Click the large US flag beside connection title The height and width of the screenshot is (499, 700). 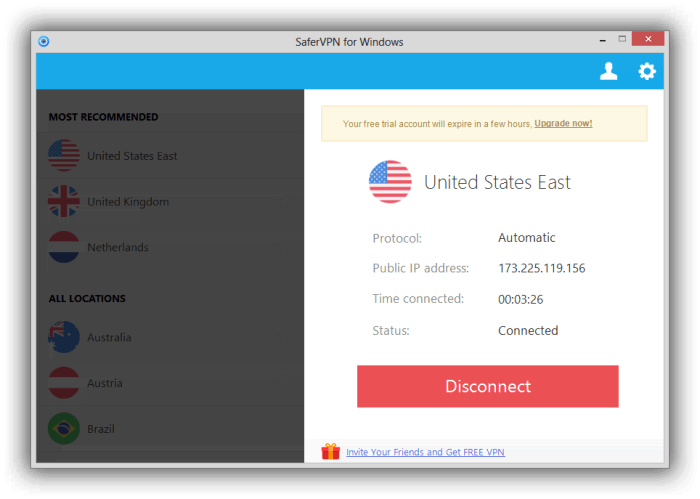tap(390, 182)
